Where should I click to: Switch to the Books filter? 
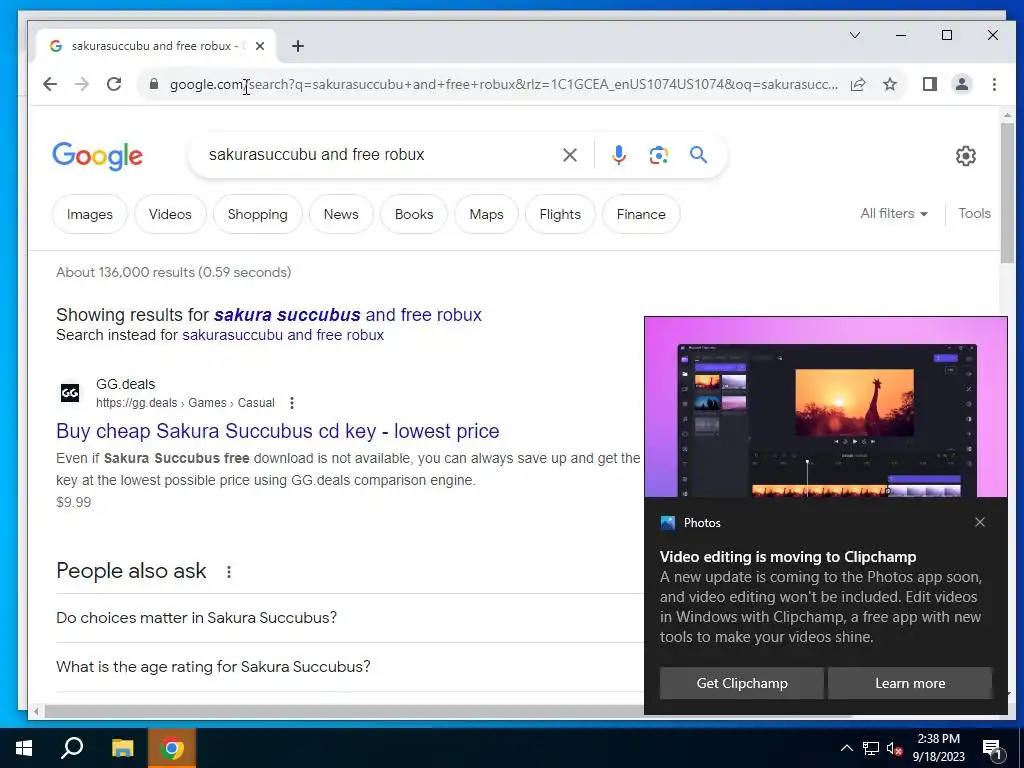click(x=414, y=214)
